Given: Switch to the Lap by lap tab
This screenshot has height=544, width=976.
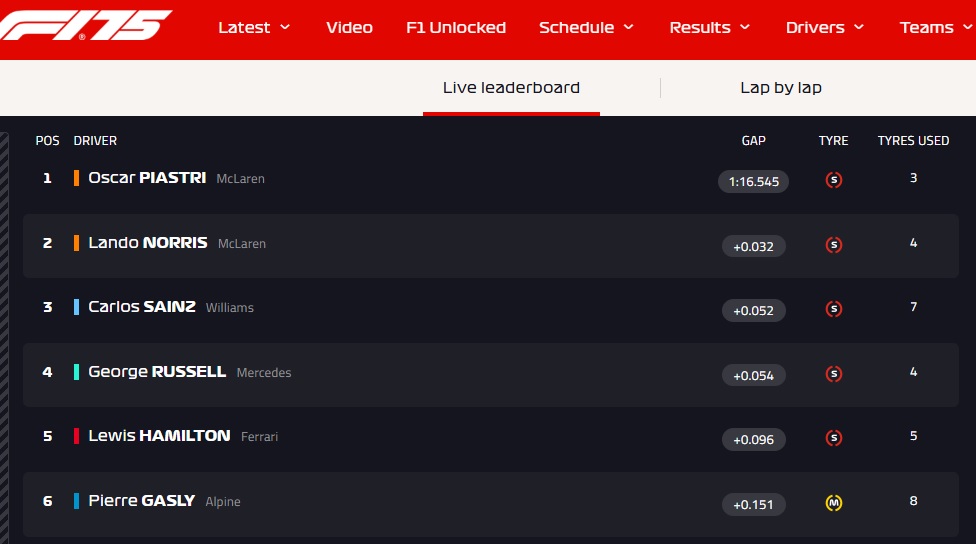Looking at the screenshot, I should [781, 87].
